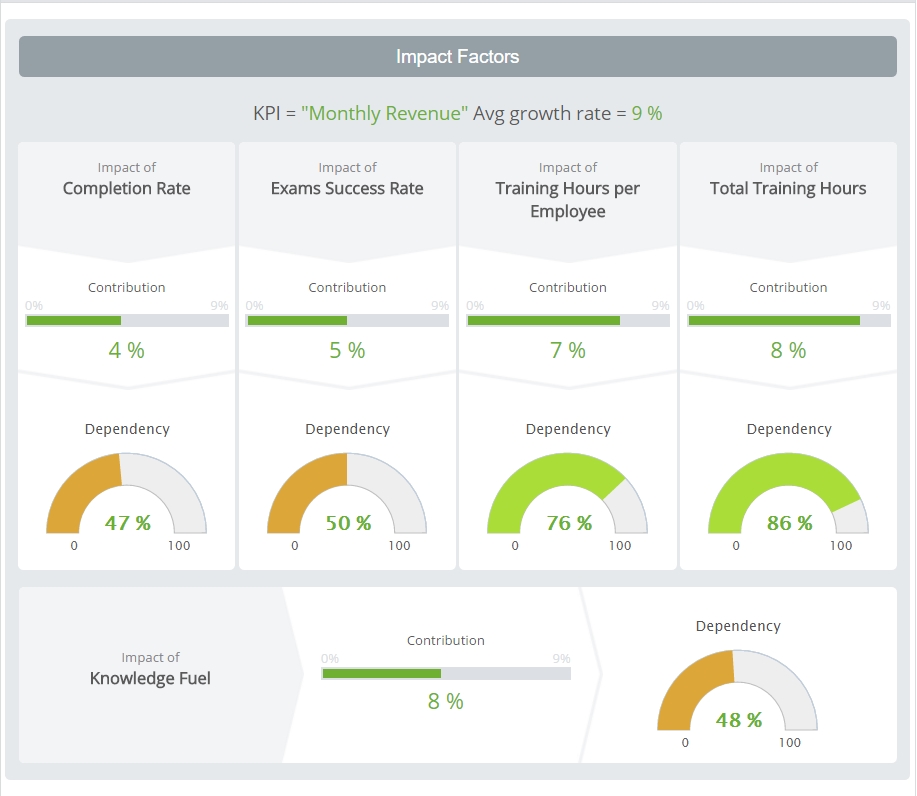Click the Total Training Hours dependency gauge arc
Screen dimensions: 917x796
pyautogui.click(x=788, y=492)
